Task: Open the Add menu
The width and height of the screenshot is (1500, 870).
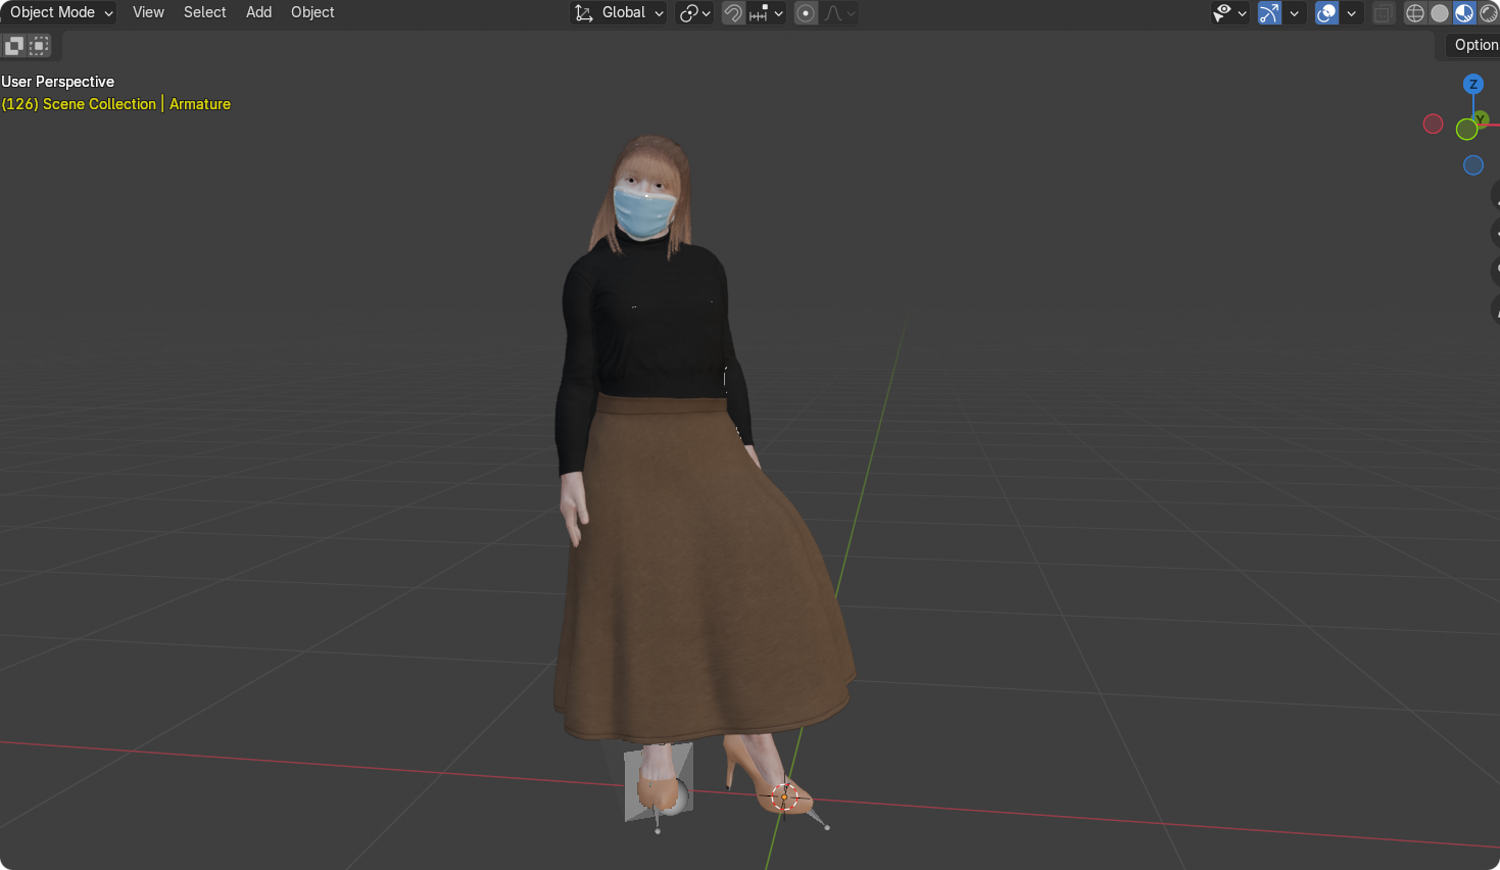Action: (x=259, y=13)
